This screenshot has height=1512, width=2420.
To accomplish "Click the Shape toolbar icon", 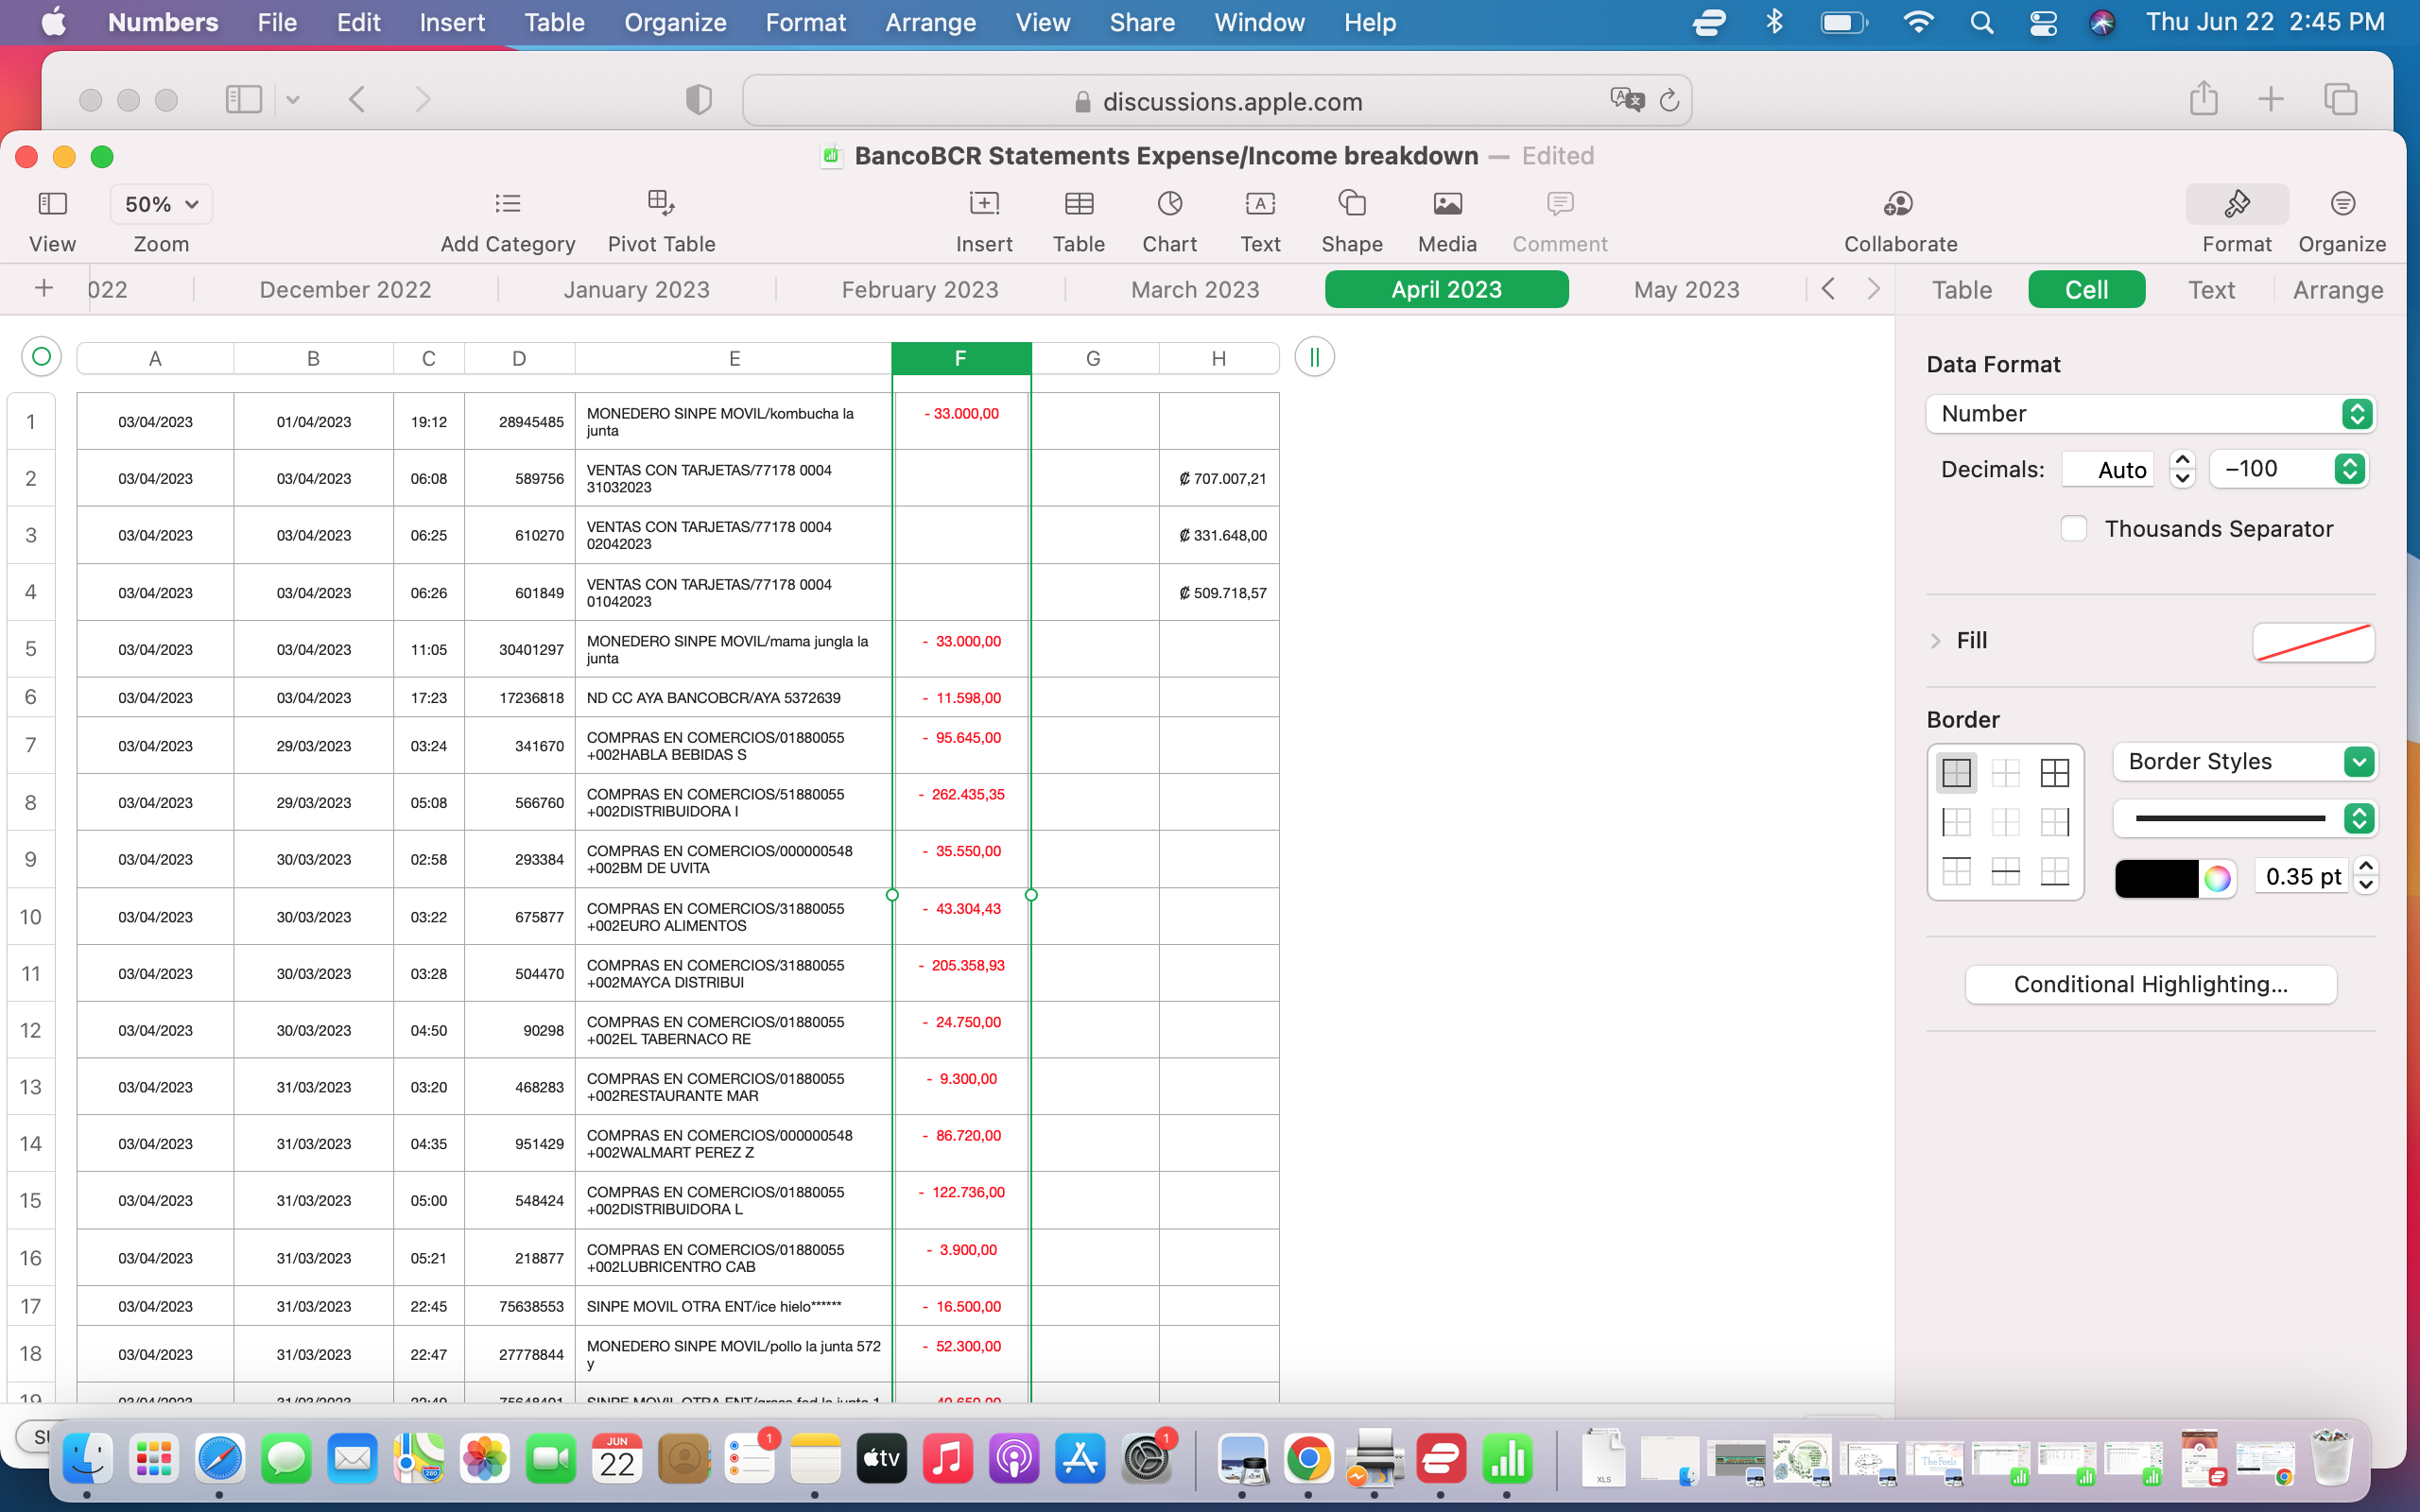I will 1351,204.
